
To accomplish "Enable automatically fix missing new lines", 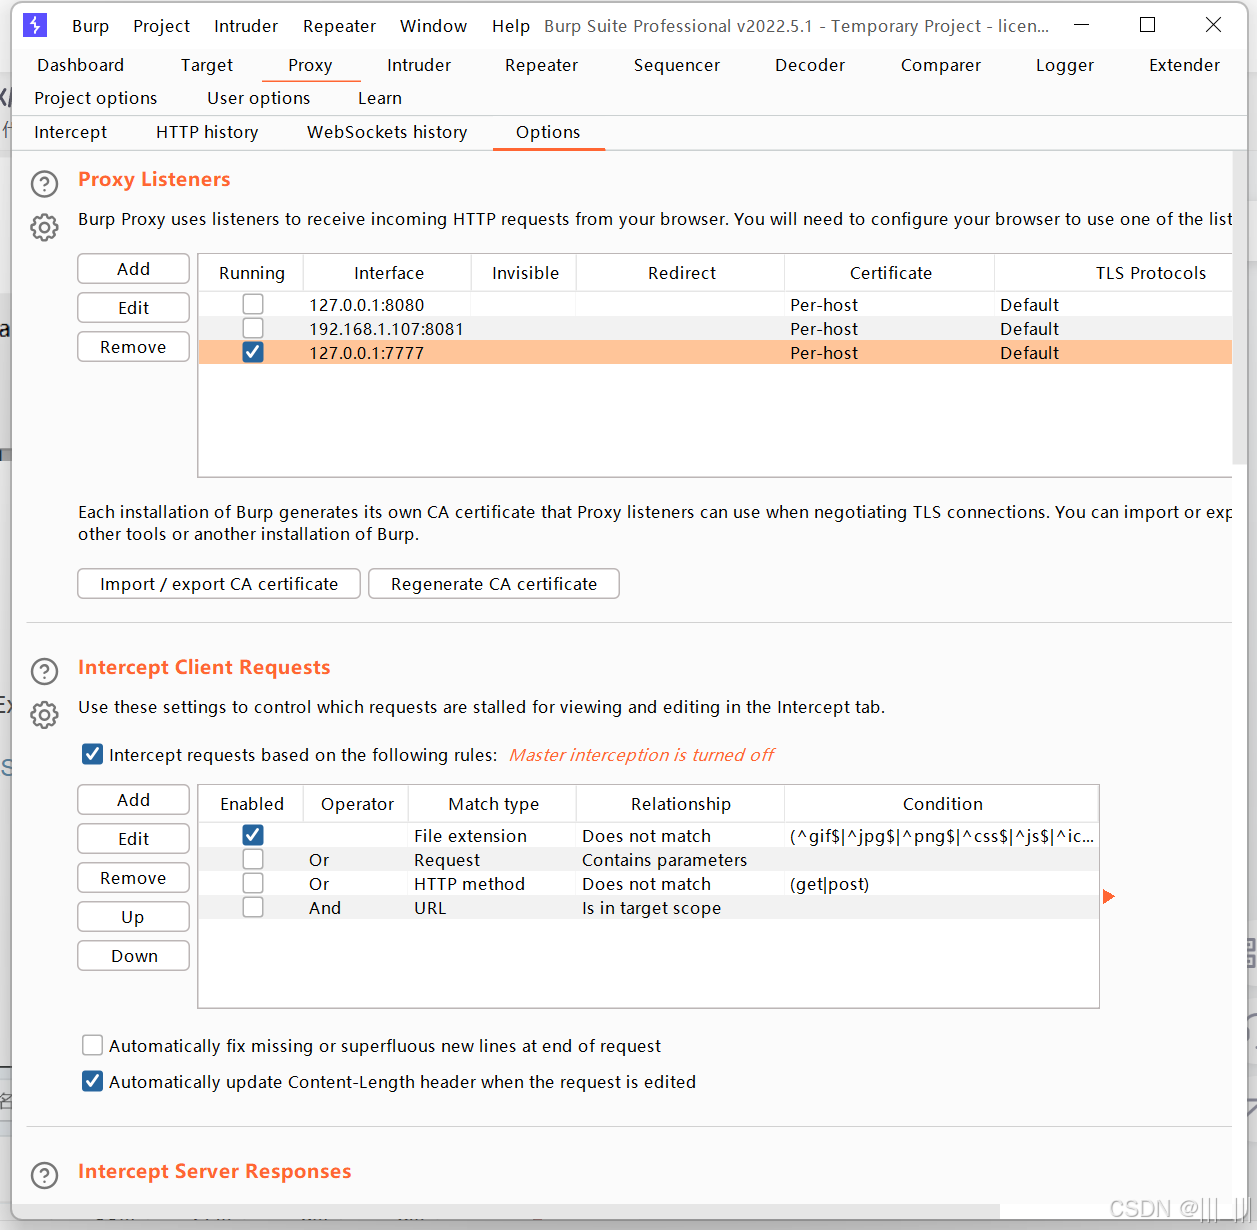I will pos(92,1045).
